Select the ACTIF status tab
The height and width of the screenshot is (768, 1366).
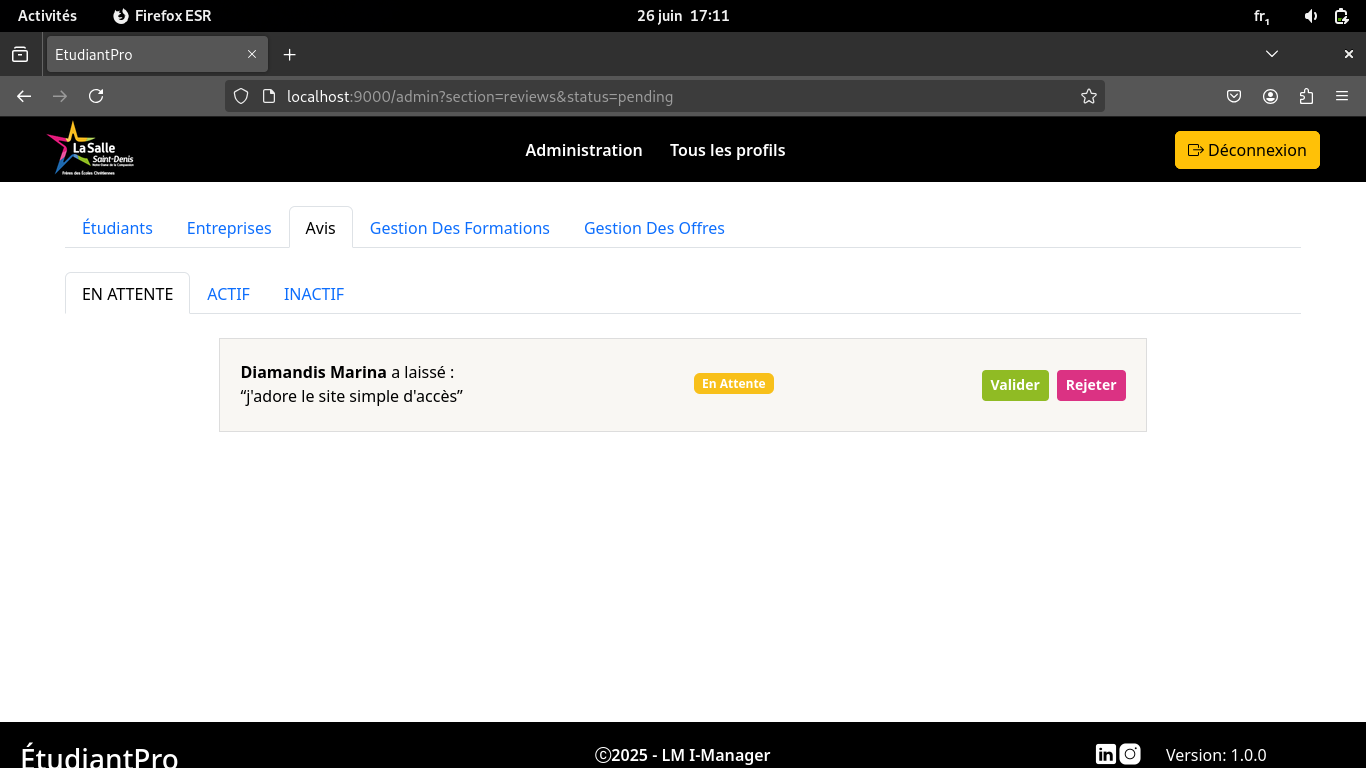228,294
